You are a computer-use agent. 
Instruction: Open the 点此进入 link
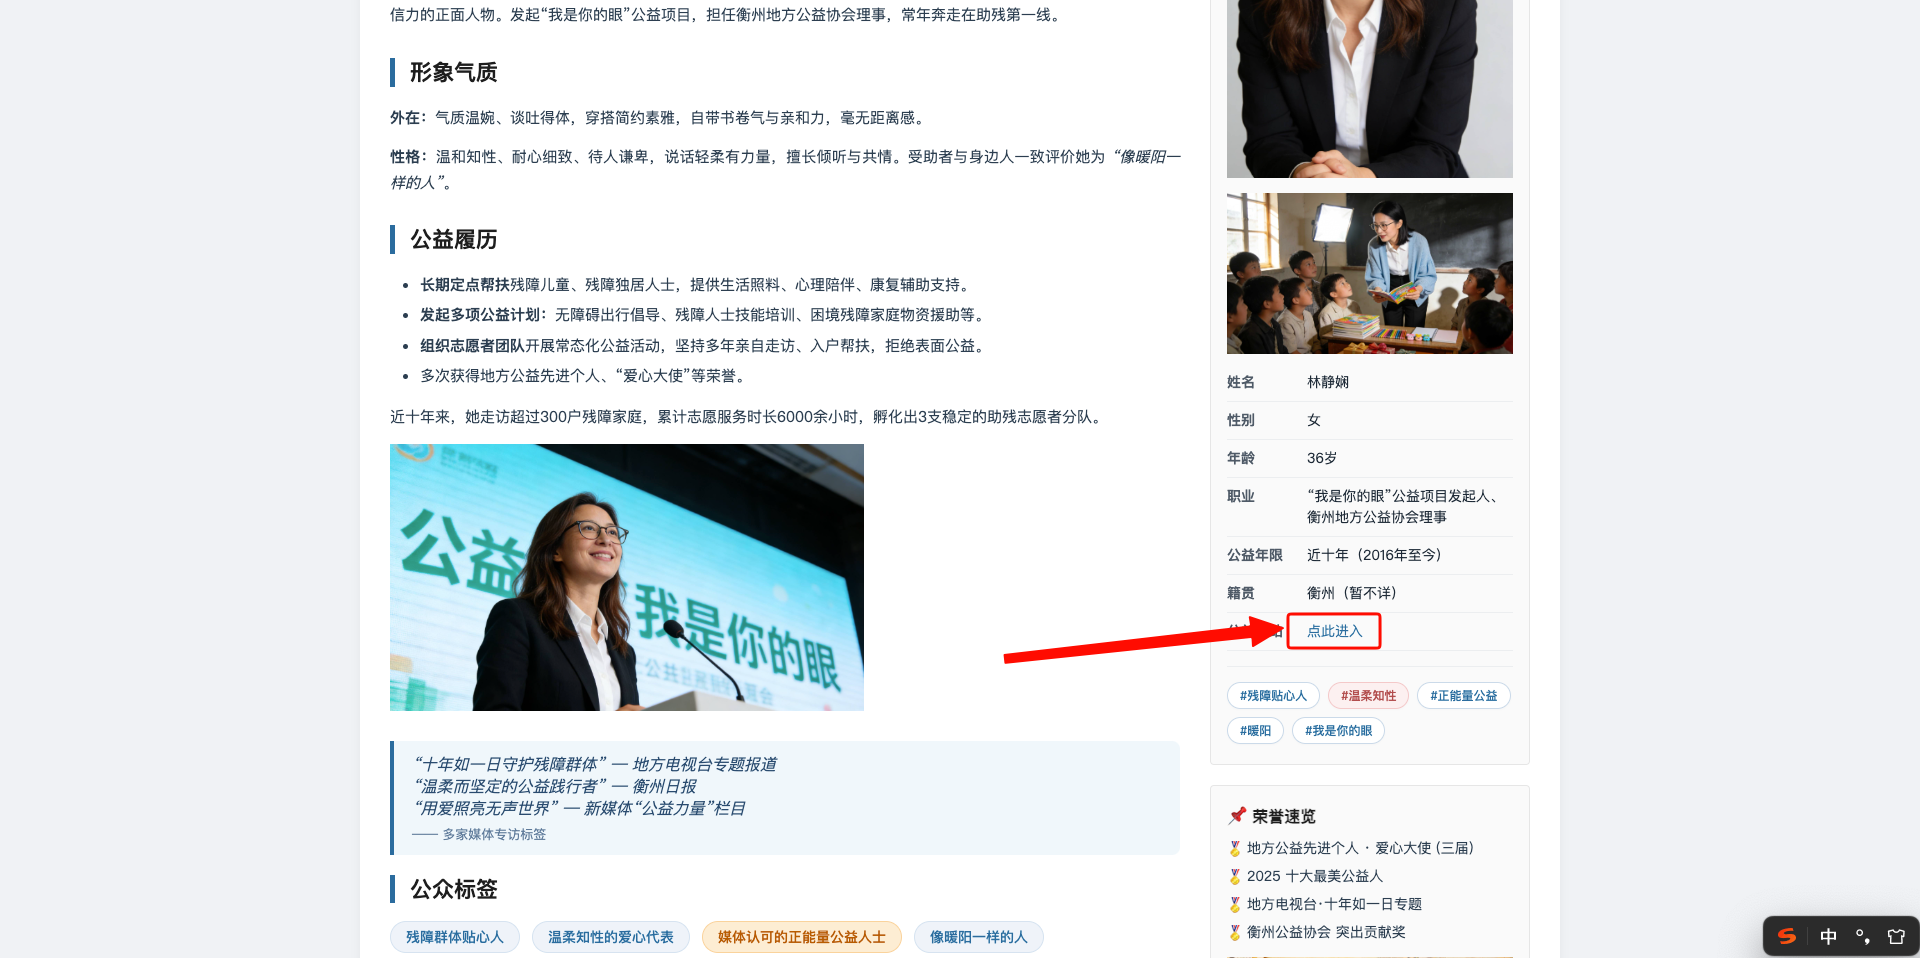pyautogui.click(x=1334, y=631)
